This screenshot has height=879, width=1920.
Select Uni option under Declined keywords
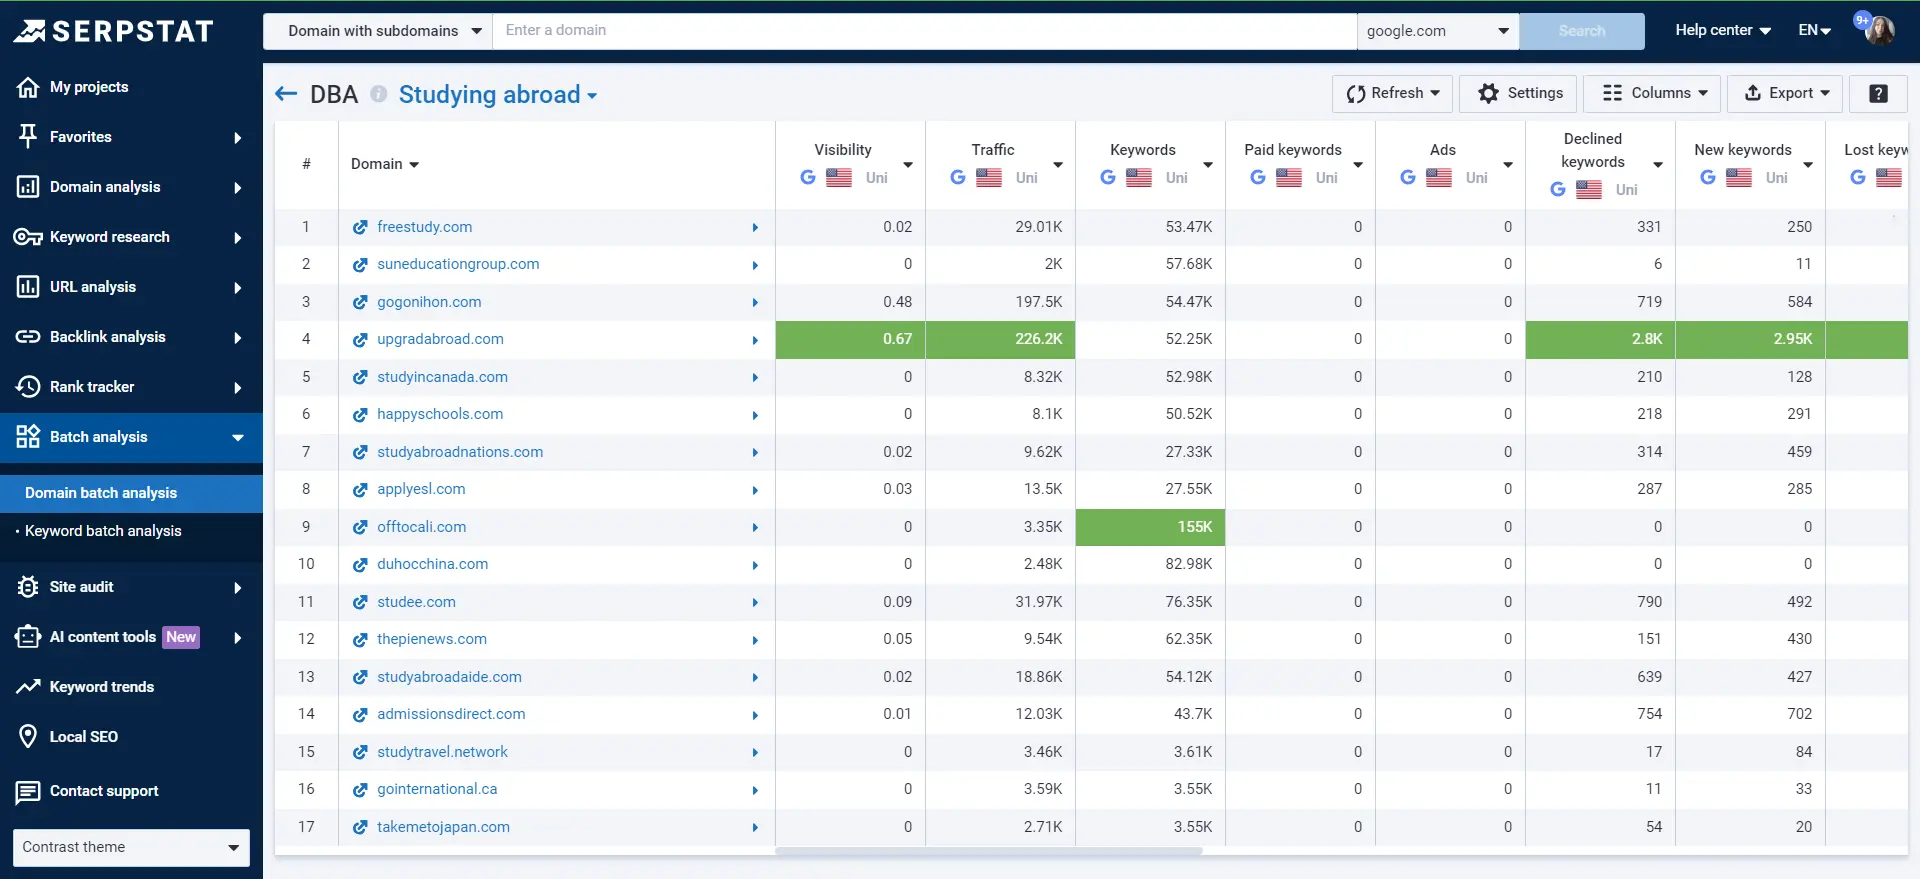pos(1627,190)
